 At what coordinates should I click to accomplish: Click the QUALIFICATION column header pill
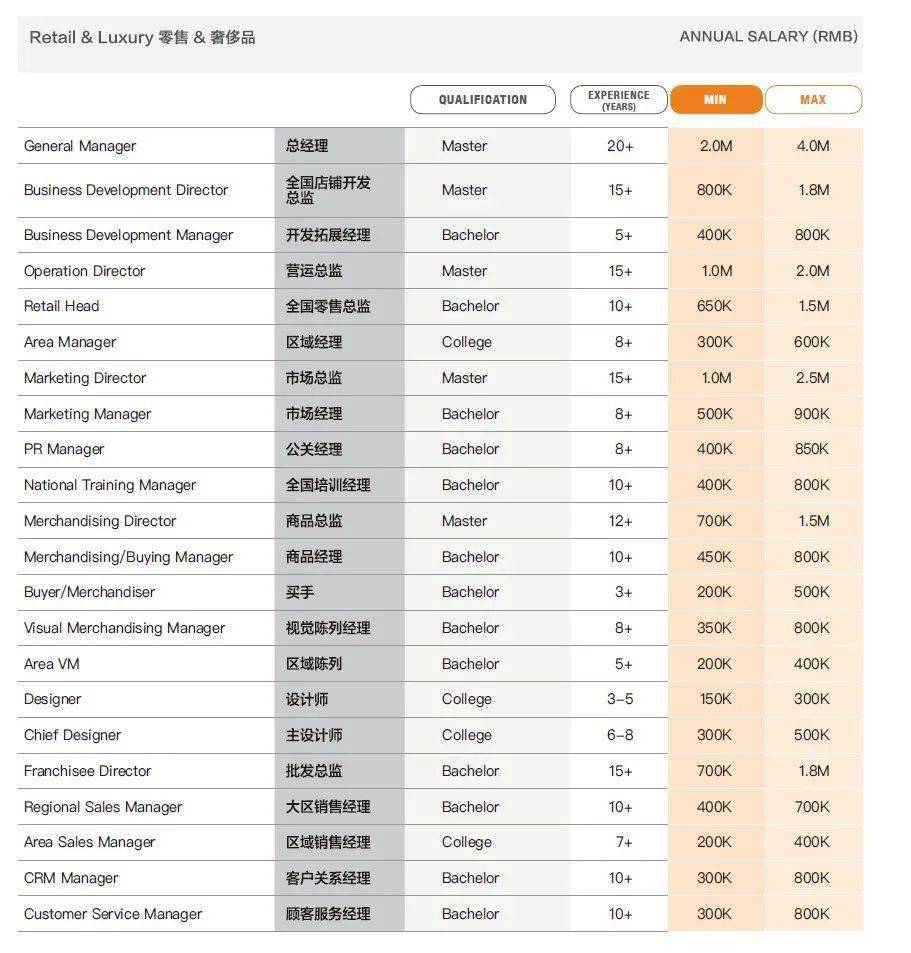(x=482, y=100)
